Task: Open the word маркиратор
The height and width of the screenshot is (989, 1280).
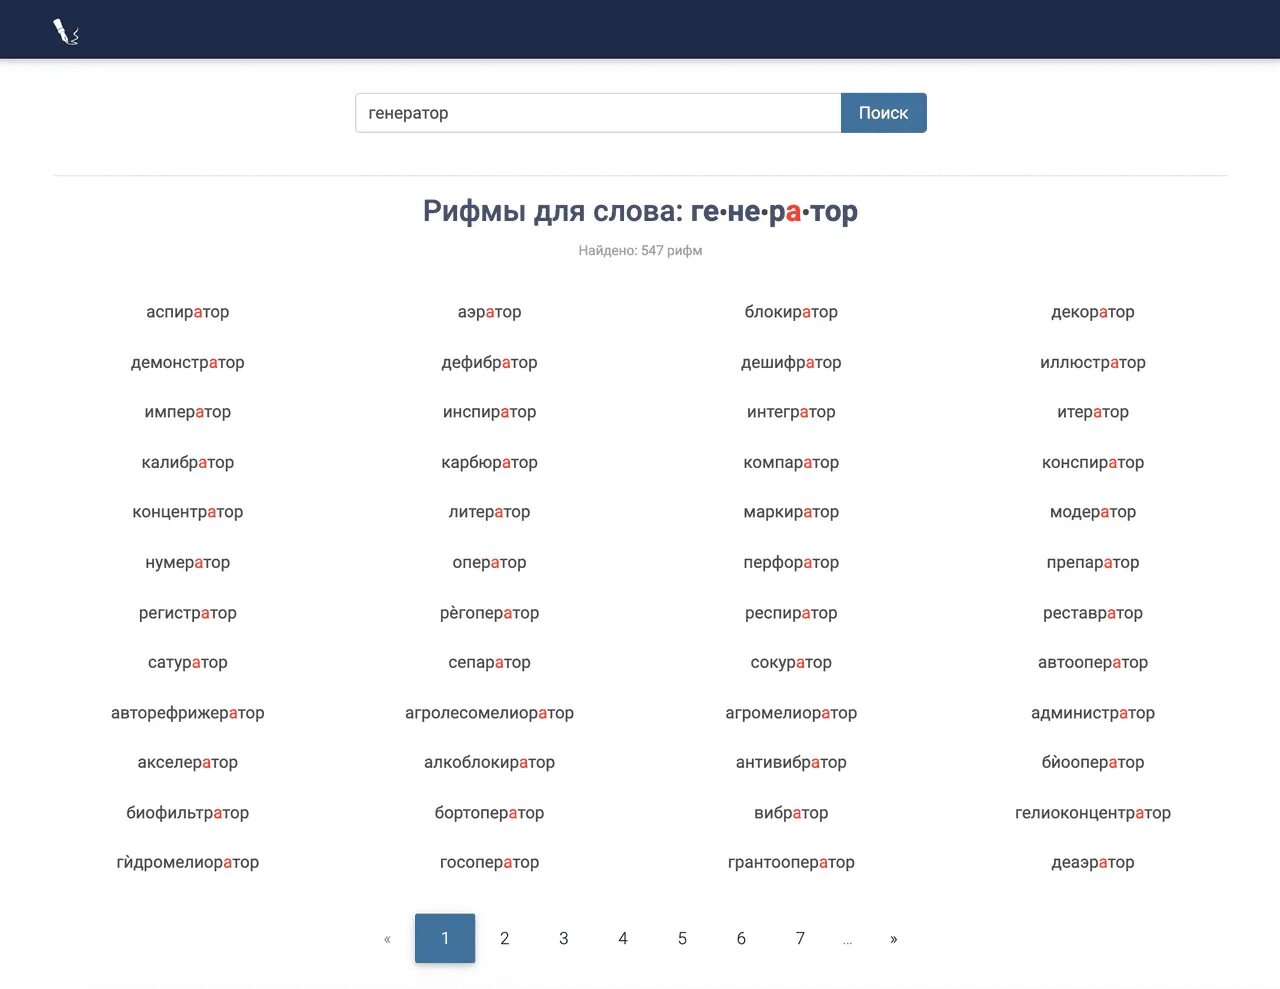Action: point(791,512)
